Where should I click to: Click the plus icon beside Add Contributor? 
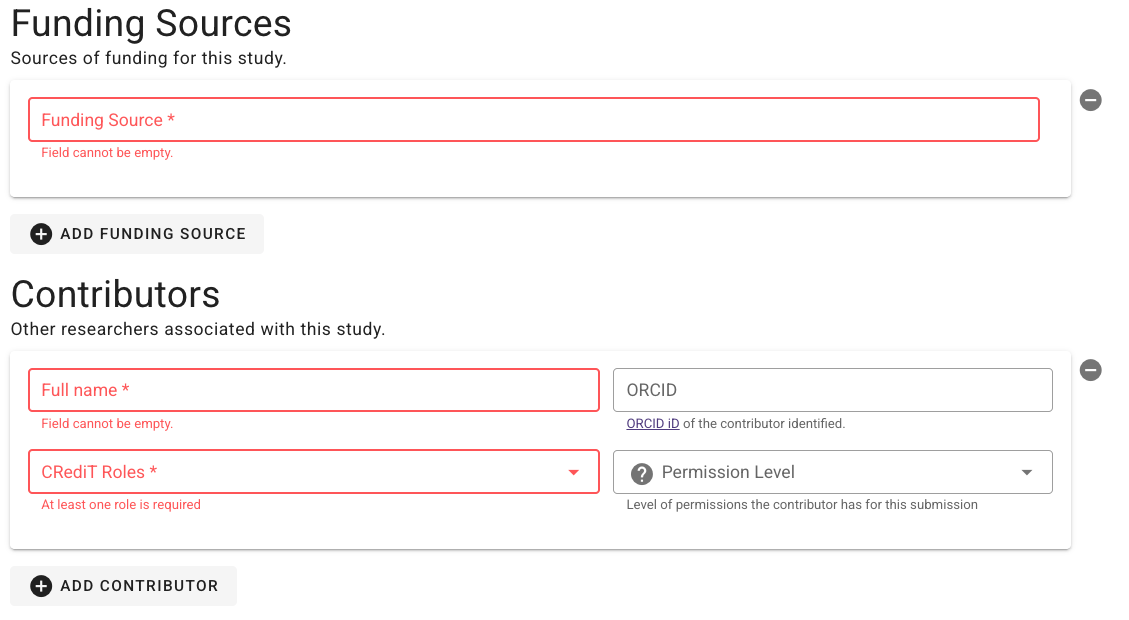[41, 586]
